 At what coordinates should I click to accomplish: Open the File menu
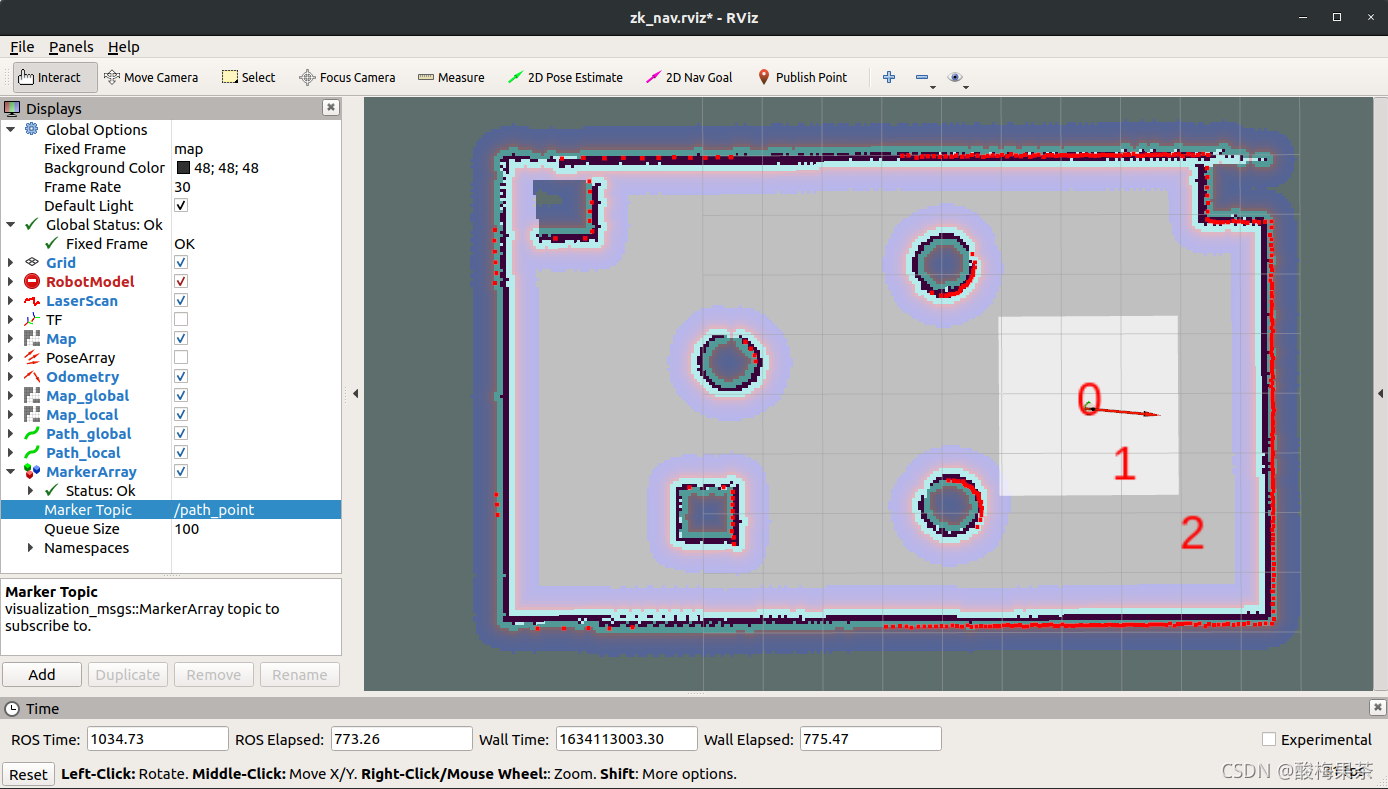(22, 47)
